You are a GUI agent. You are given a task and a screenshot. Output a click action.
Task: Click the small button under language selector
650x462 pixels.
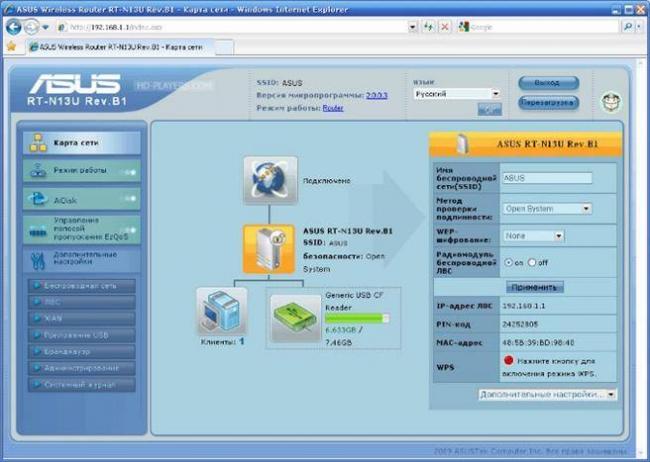(489, 110)
